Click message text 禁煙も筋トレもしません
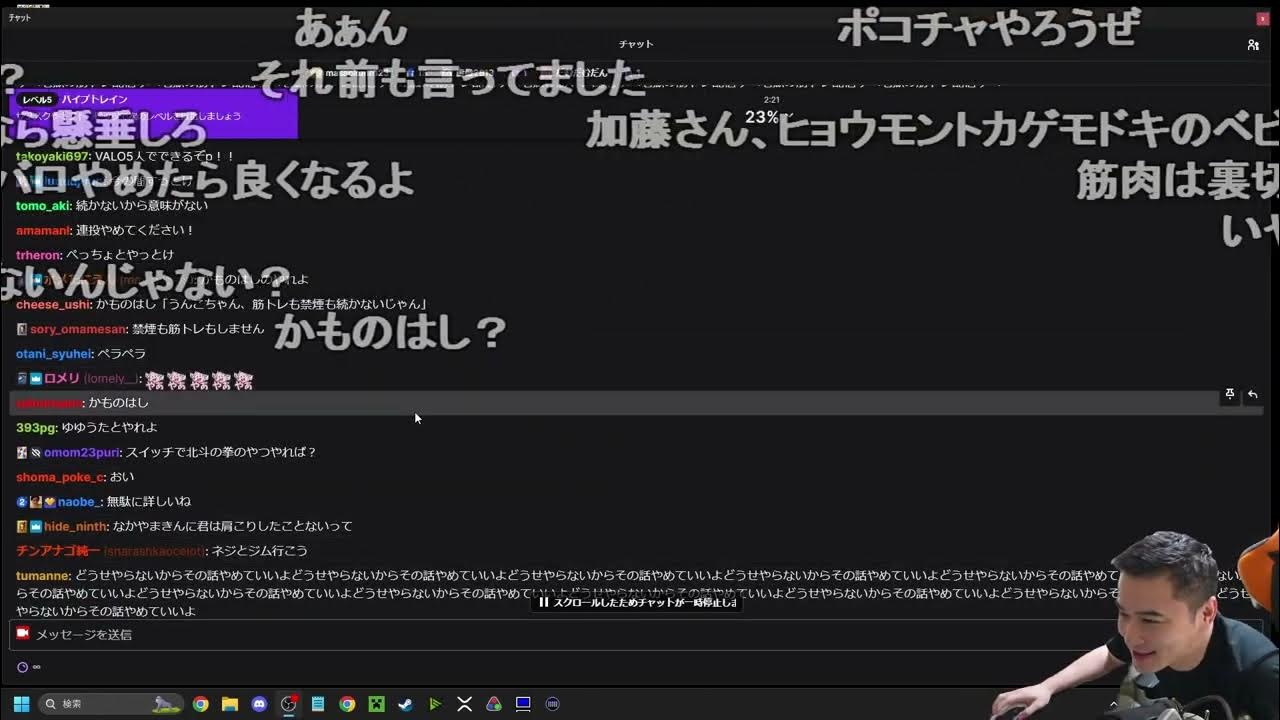This screenshot has height=720, width=1280. pos(198,329)
